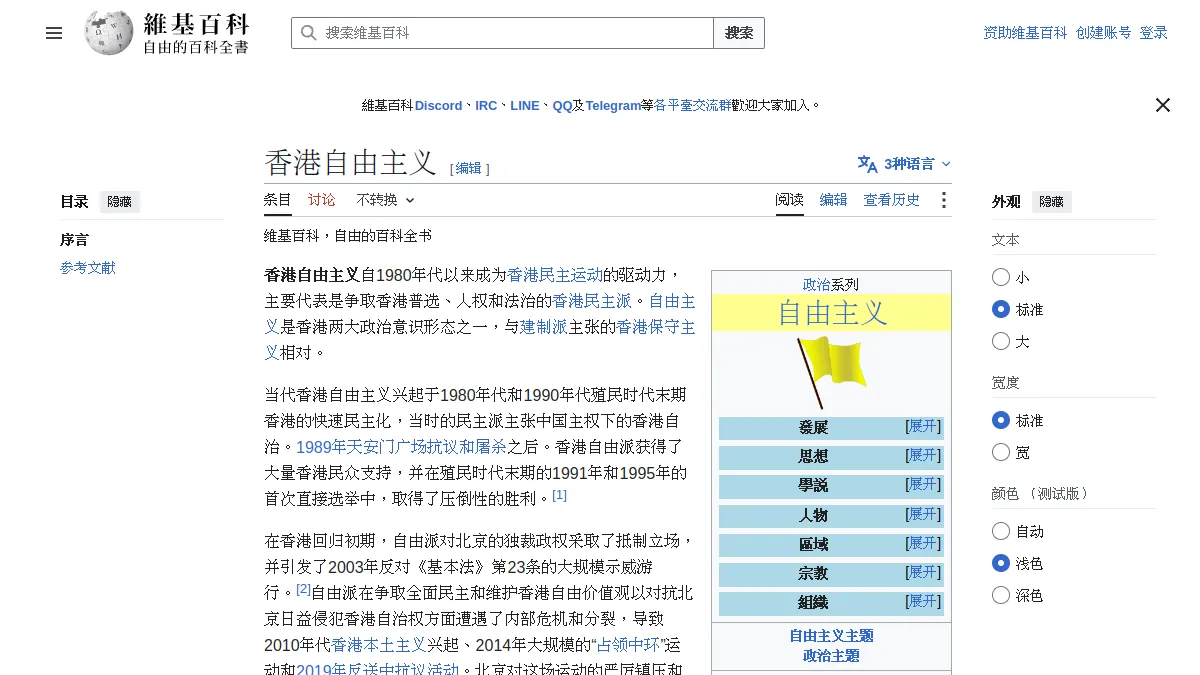Click the language translate icon

pyautogui.click(x=867, y=164)
